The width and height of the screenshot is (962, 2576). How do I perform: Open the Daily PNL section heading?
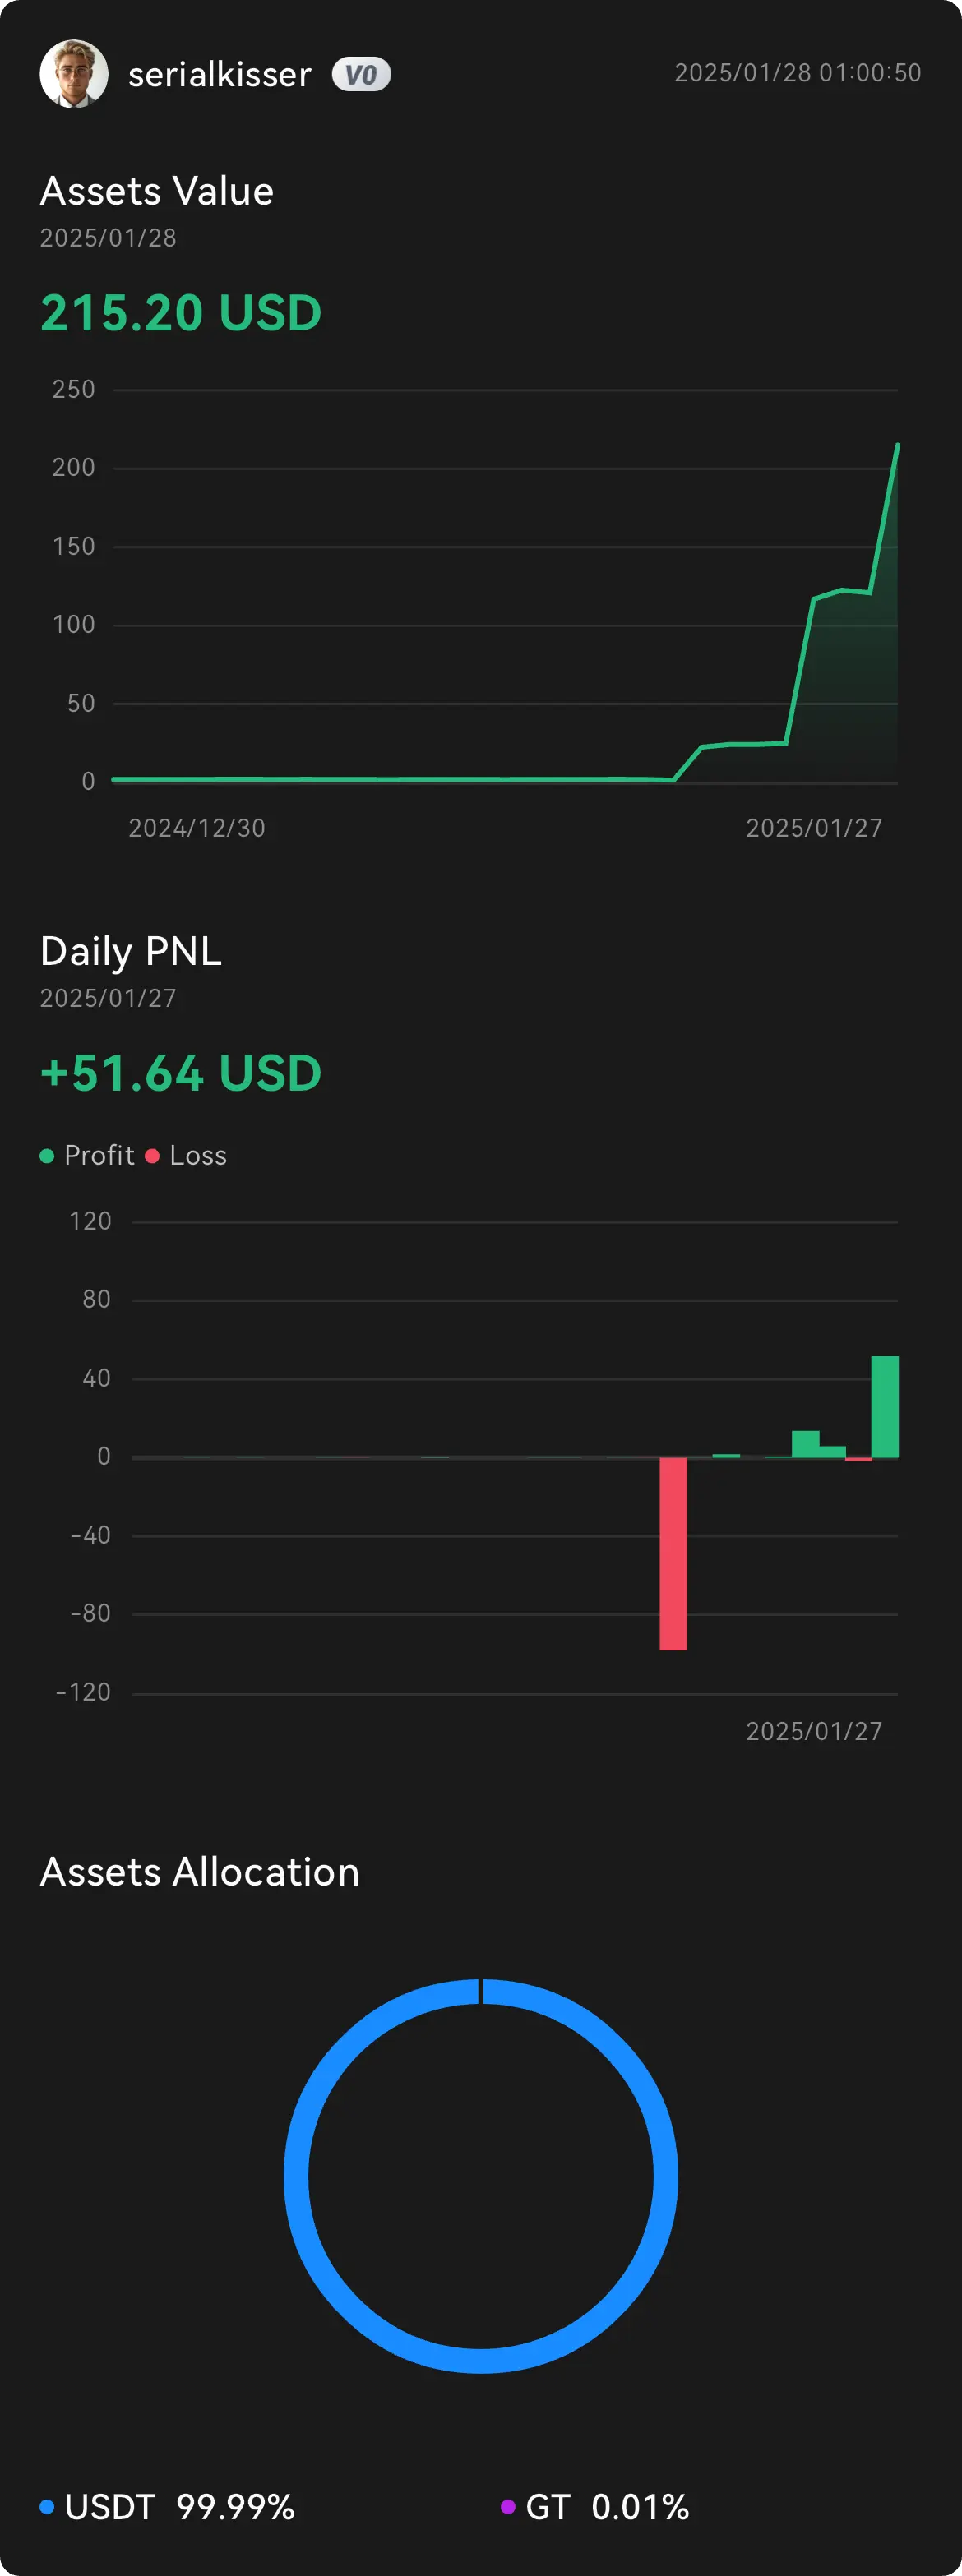pos(131,951)
